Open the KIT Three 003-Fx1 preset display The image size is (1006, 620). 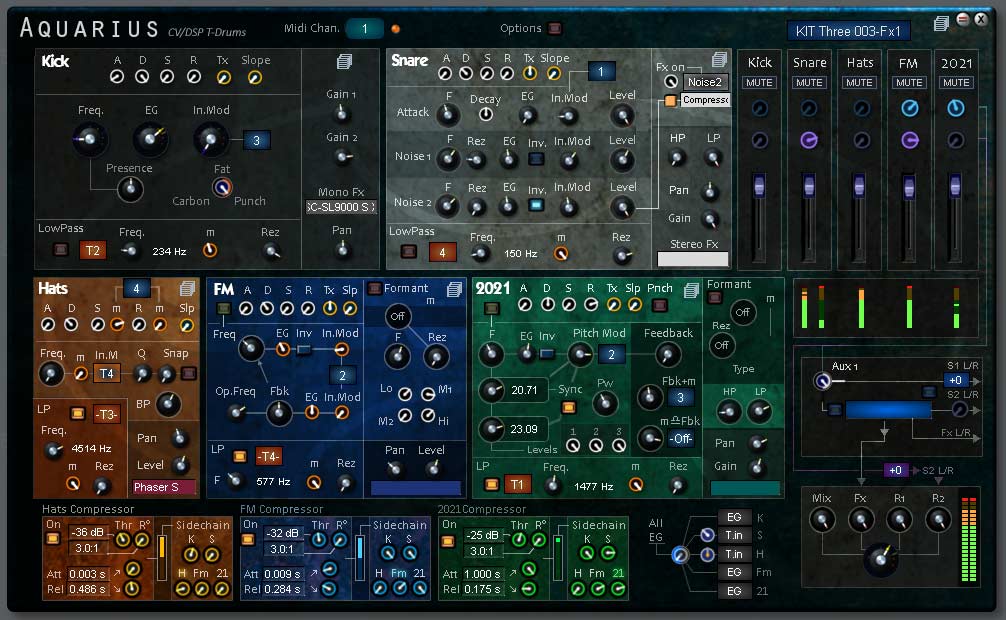848,31
